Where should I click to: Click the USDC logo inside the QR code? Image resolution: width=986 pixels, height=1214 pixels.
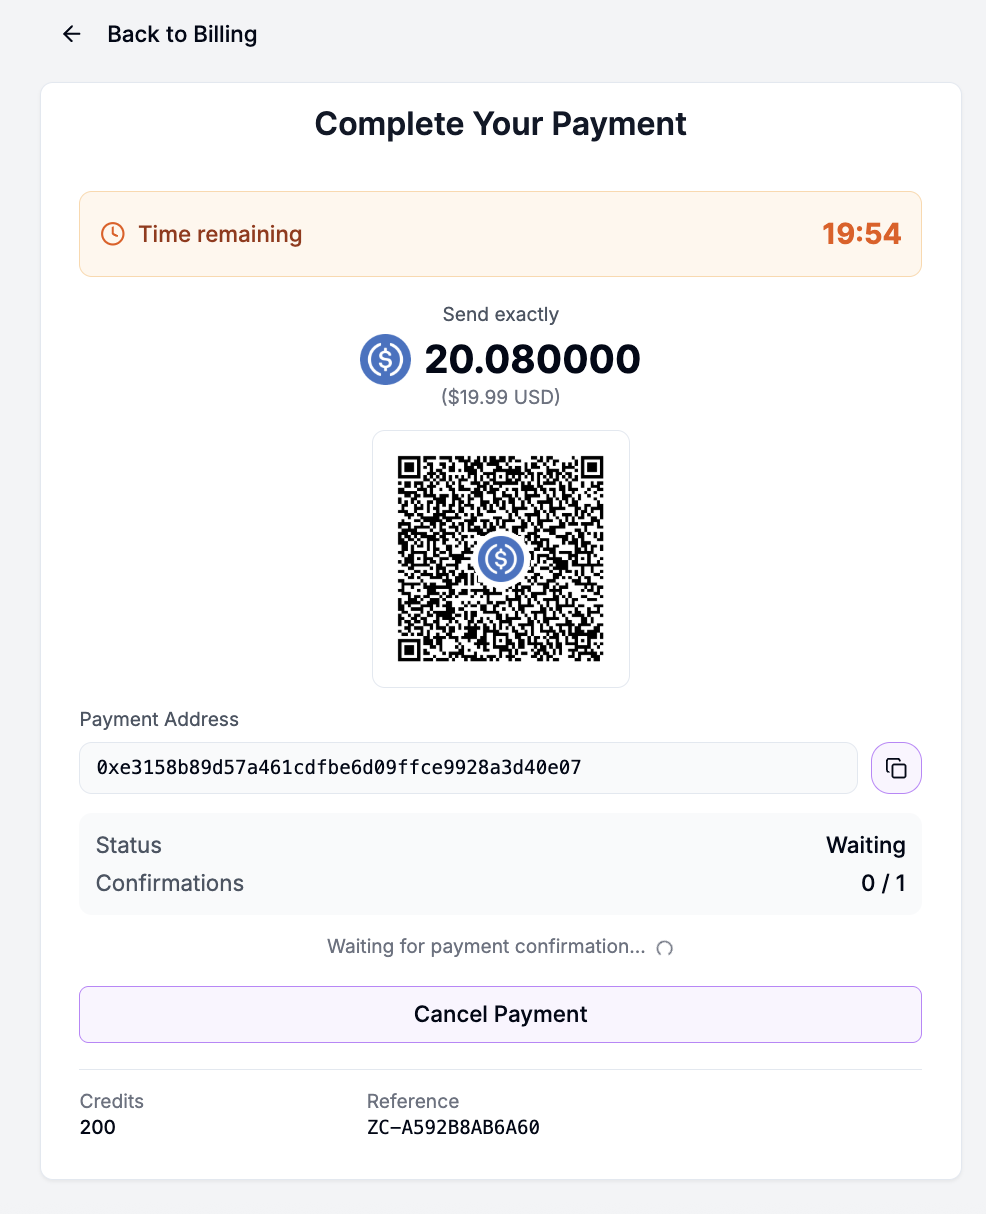click(x=500, y=559)
